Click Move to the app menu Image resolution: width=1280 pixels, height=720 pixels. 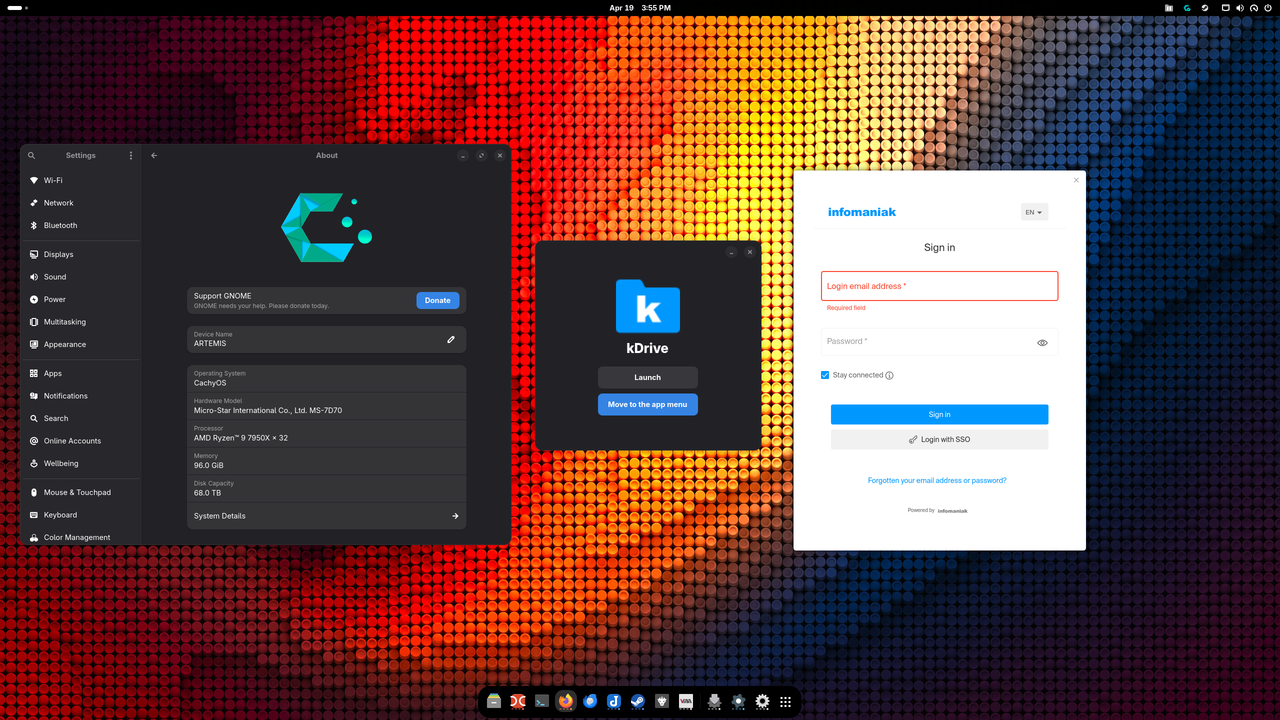648,404
